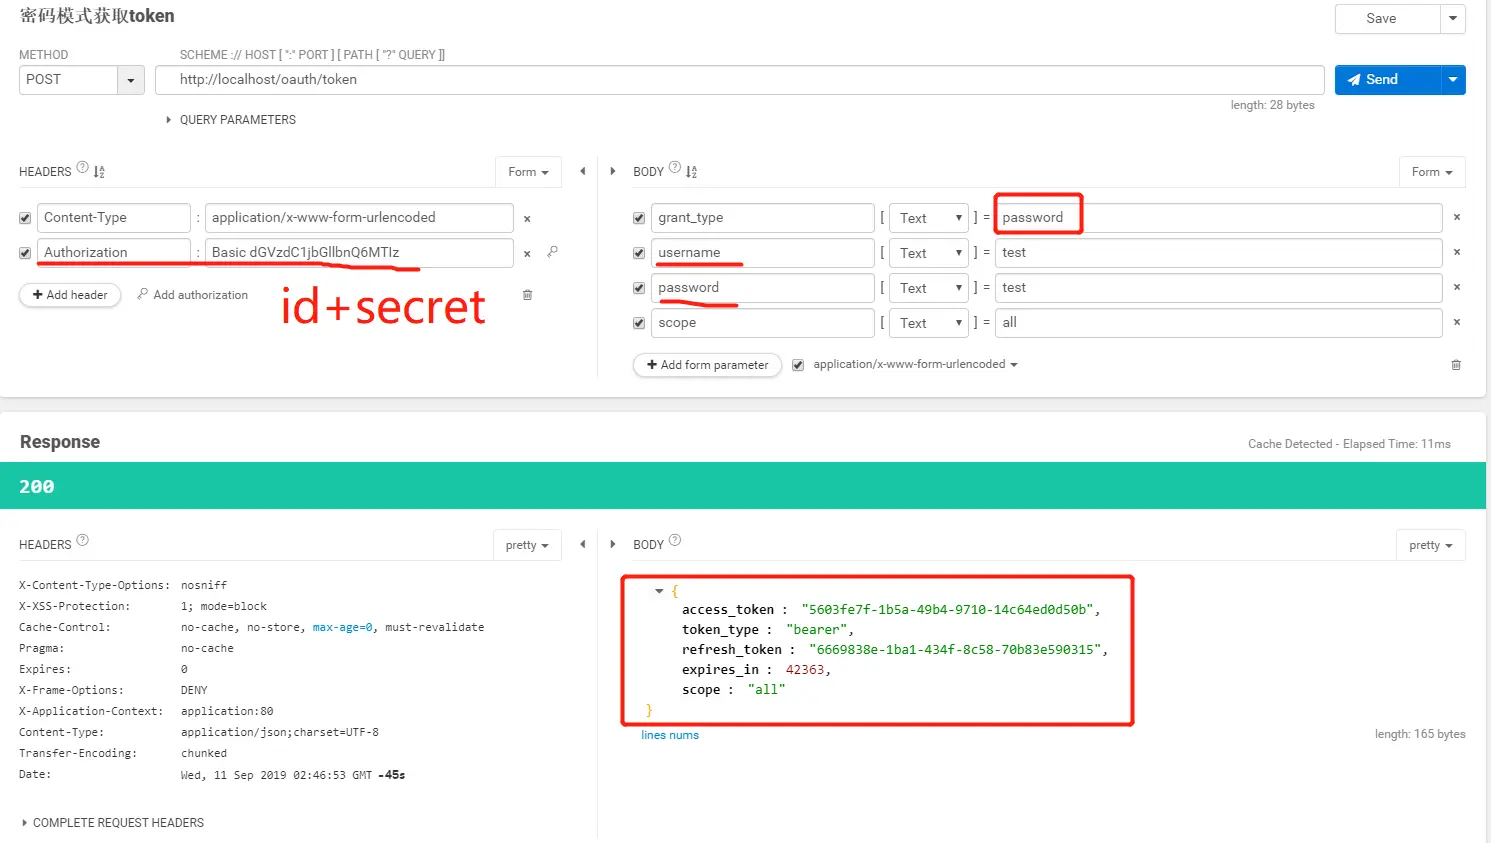
Task: Click the Authorization Basic value field
Action: point(359,253)
